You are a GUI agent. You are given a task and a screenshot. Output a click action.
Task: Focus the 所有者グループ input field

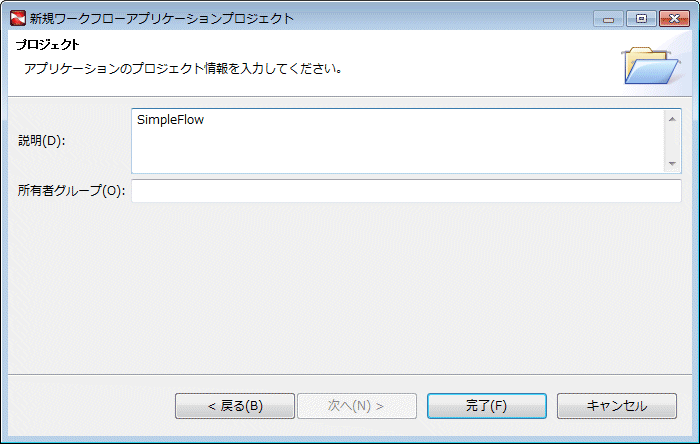point(406,191)
